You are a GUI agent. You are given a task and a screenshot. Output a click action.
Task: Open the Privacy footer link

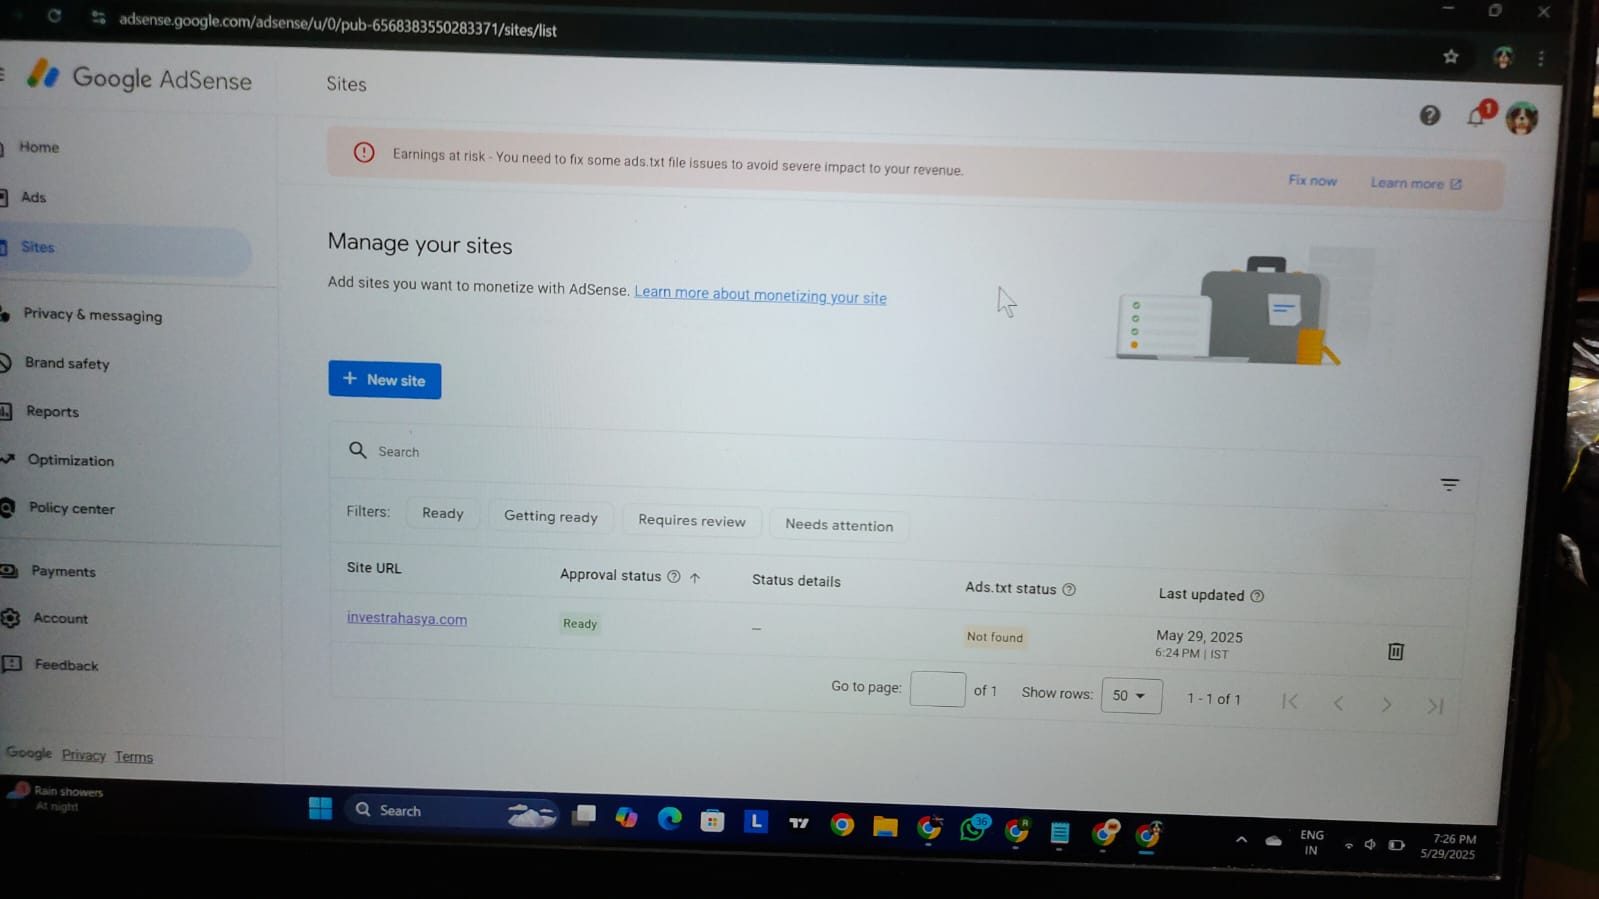pyautogui.click(x=83, y=756)
